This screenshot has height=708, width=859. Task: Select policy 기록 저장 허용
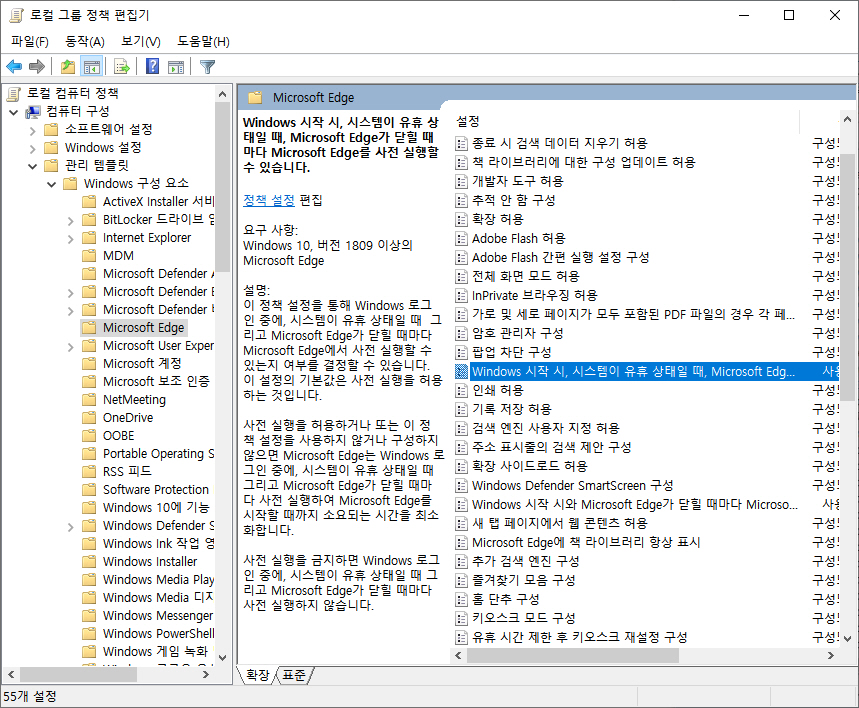[x=512, y=409]
